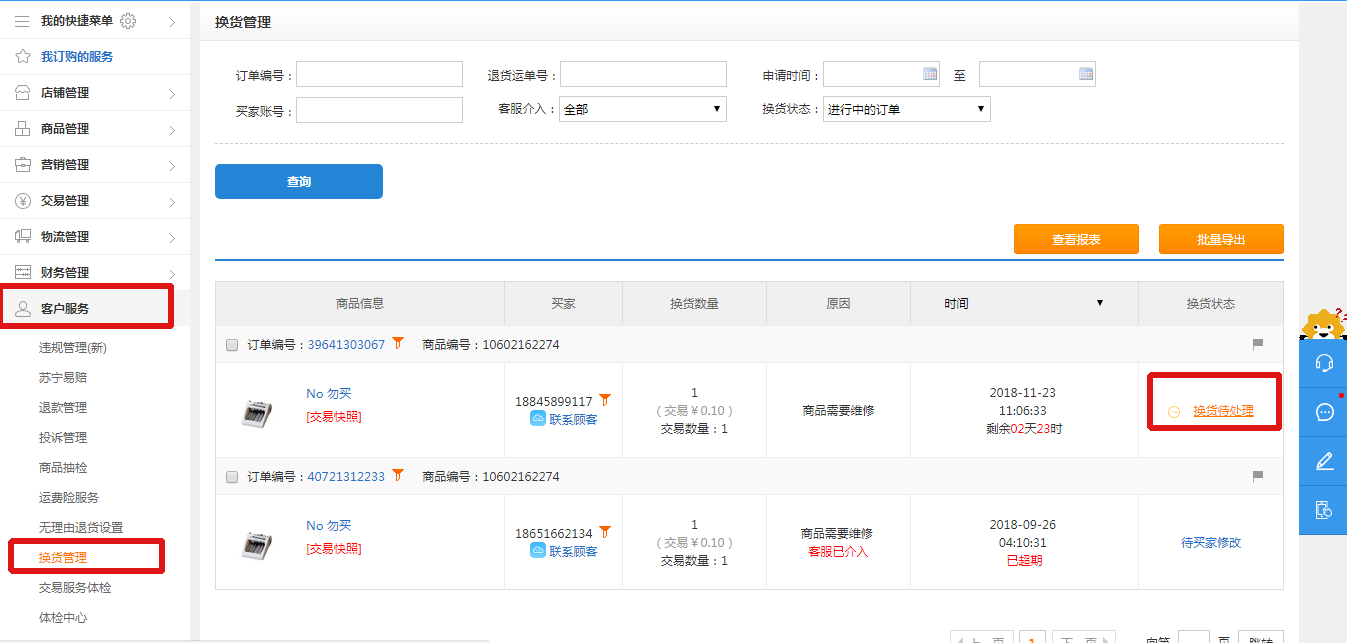Click the blue 查询 button
The height and width of the screenshot is (643, 1347).
[298, 181]
